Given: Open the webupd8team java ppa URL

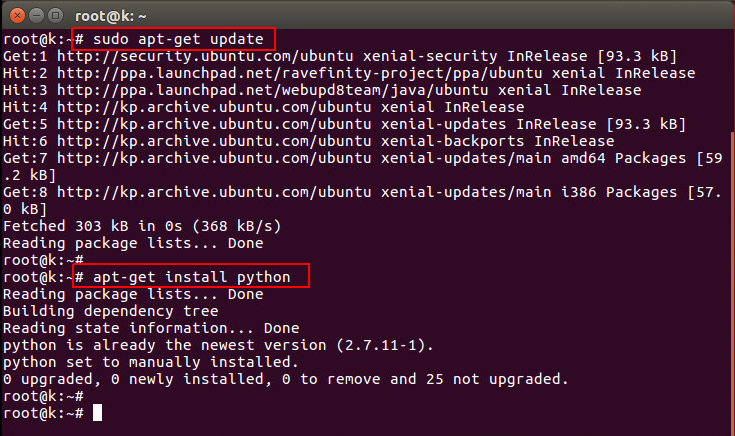Looking at the screenshot, I should (273, 90).
